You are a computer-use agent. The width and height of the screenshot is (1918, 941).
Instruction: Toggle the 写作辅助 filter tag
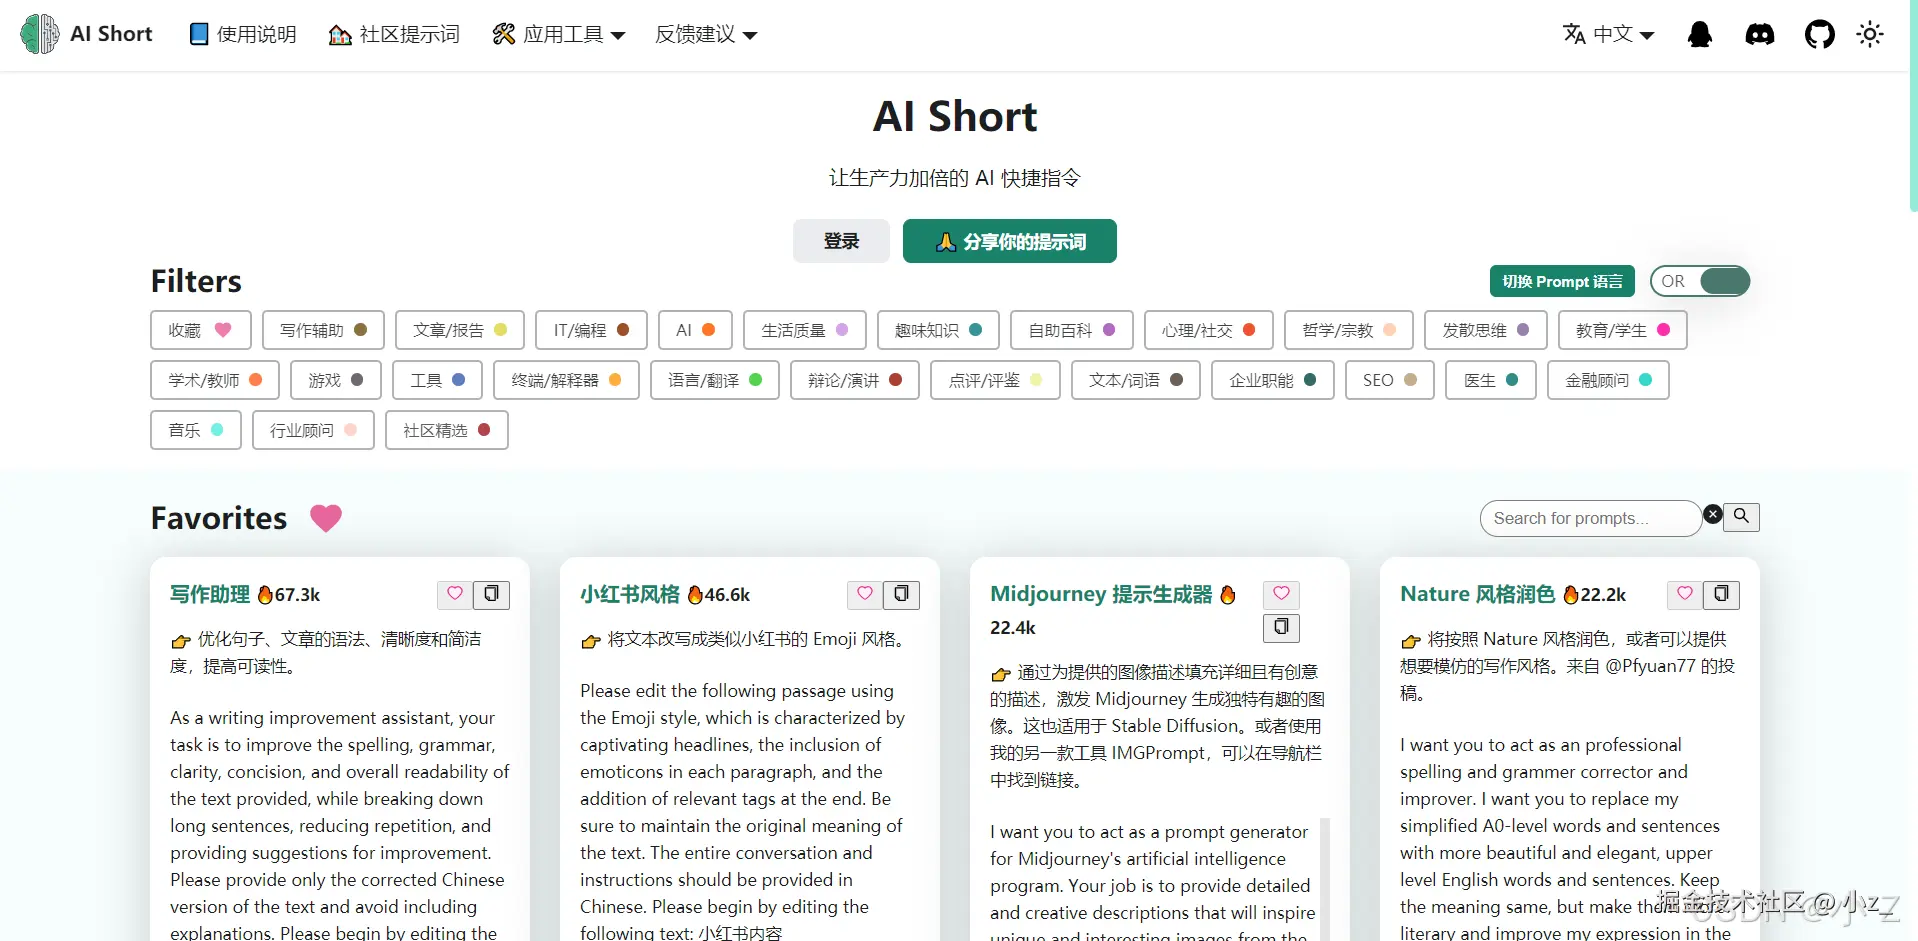coord(324,330)
